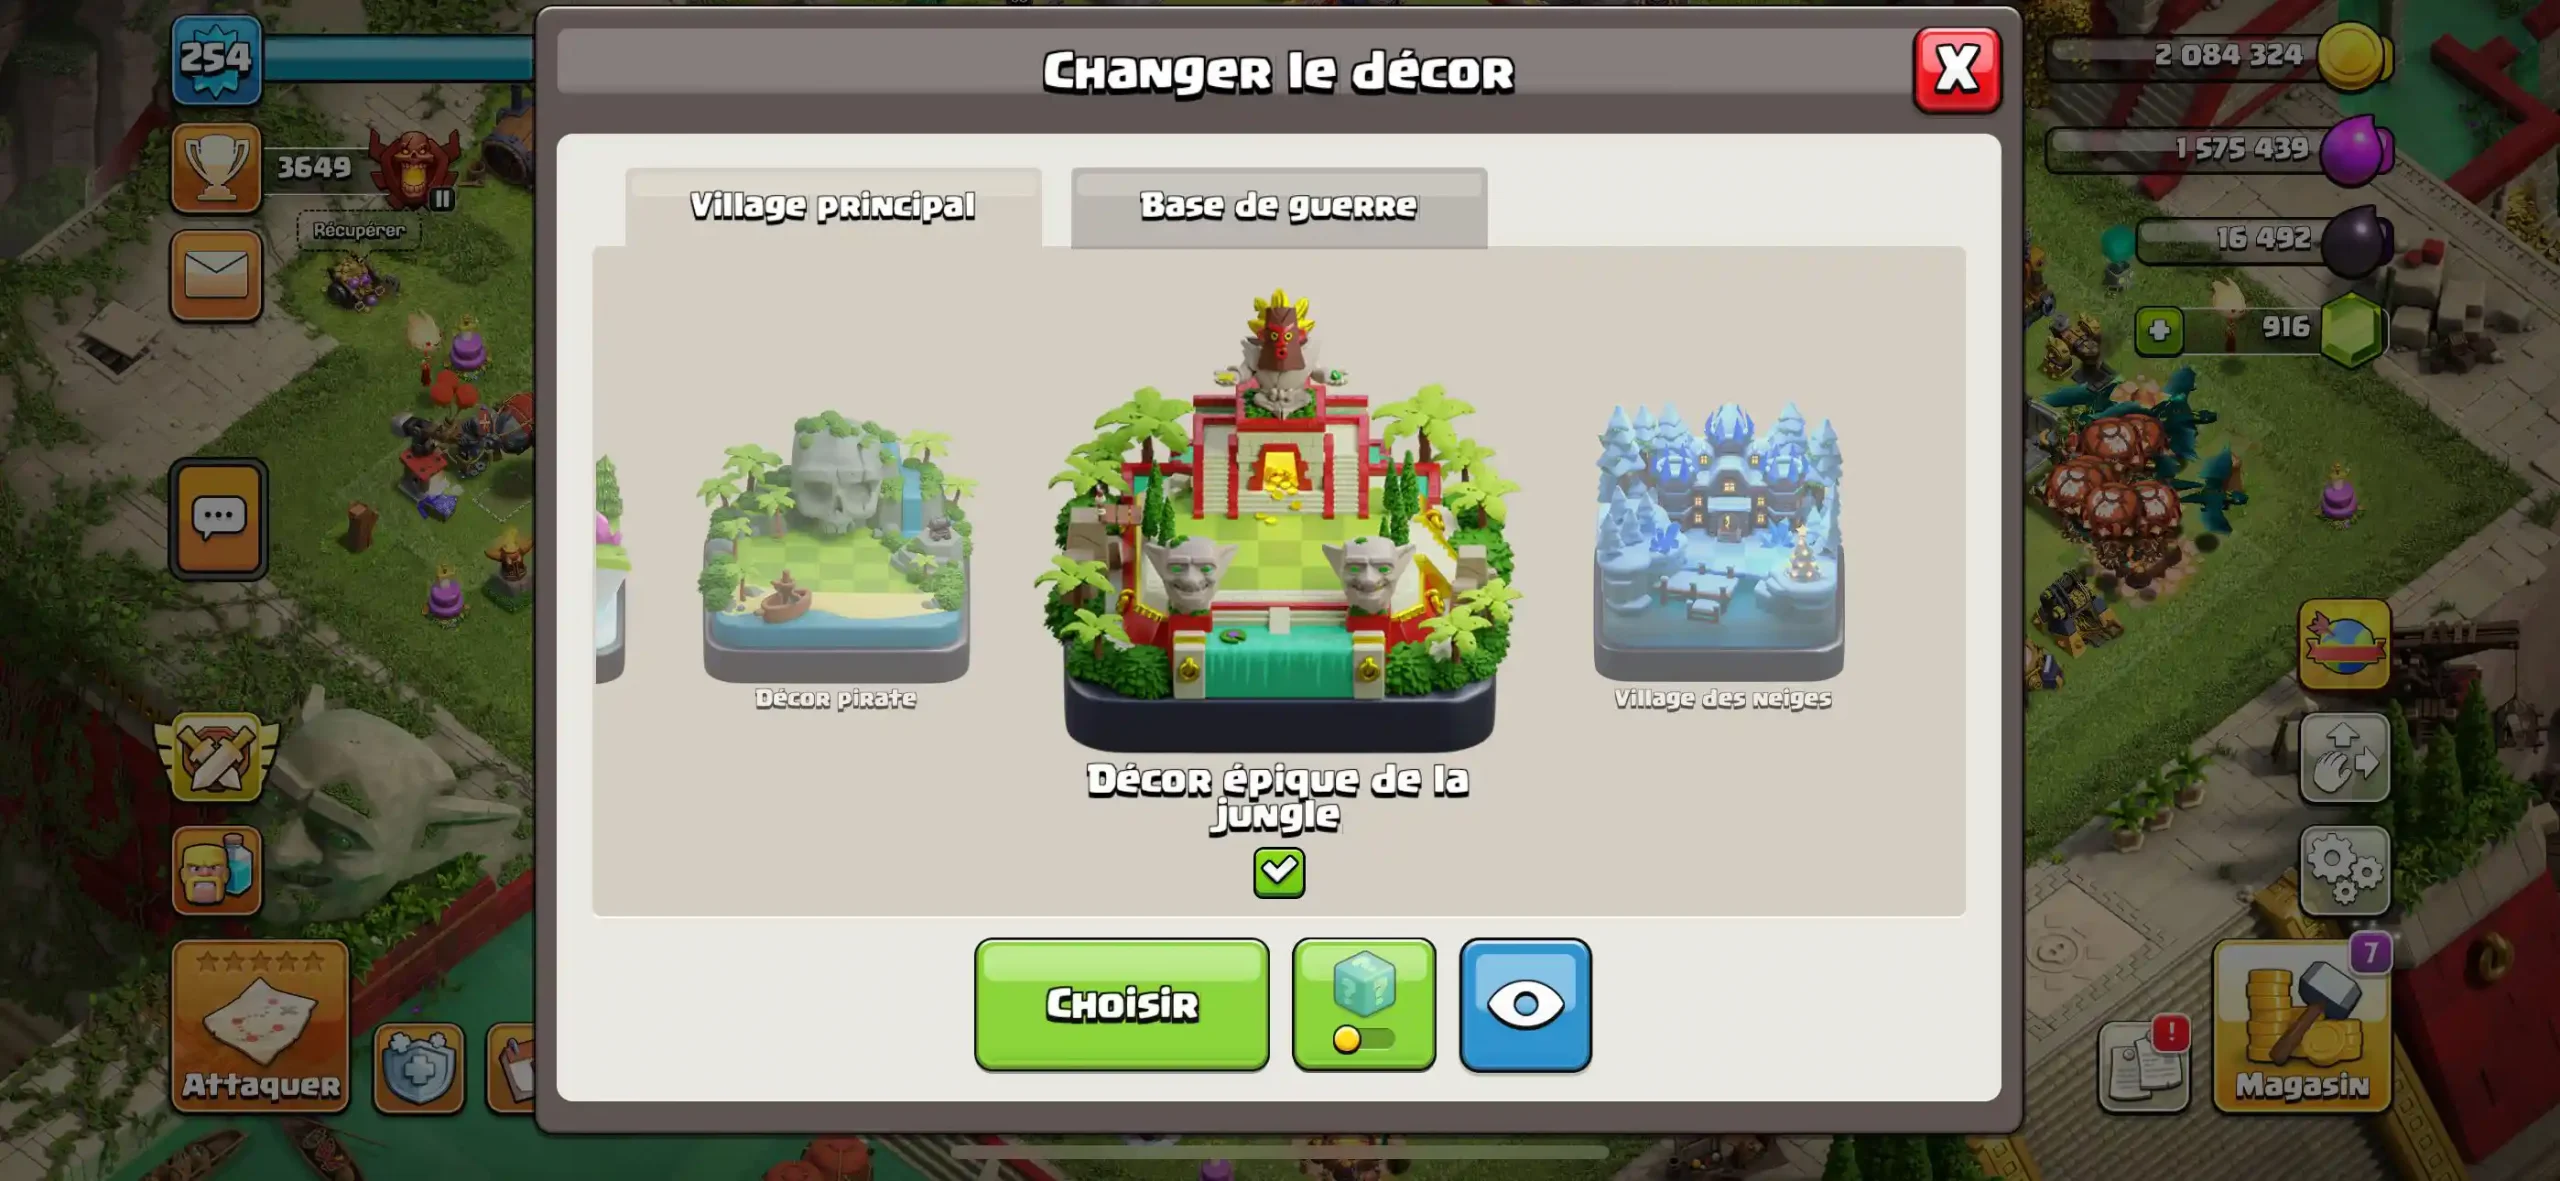This screenshot has height=1181, width=2560.
Task: Click the Choisir button
Action: [x=1122, y=1004]
